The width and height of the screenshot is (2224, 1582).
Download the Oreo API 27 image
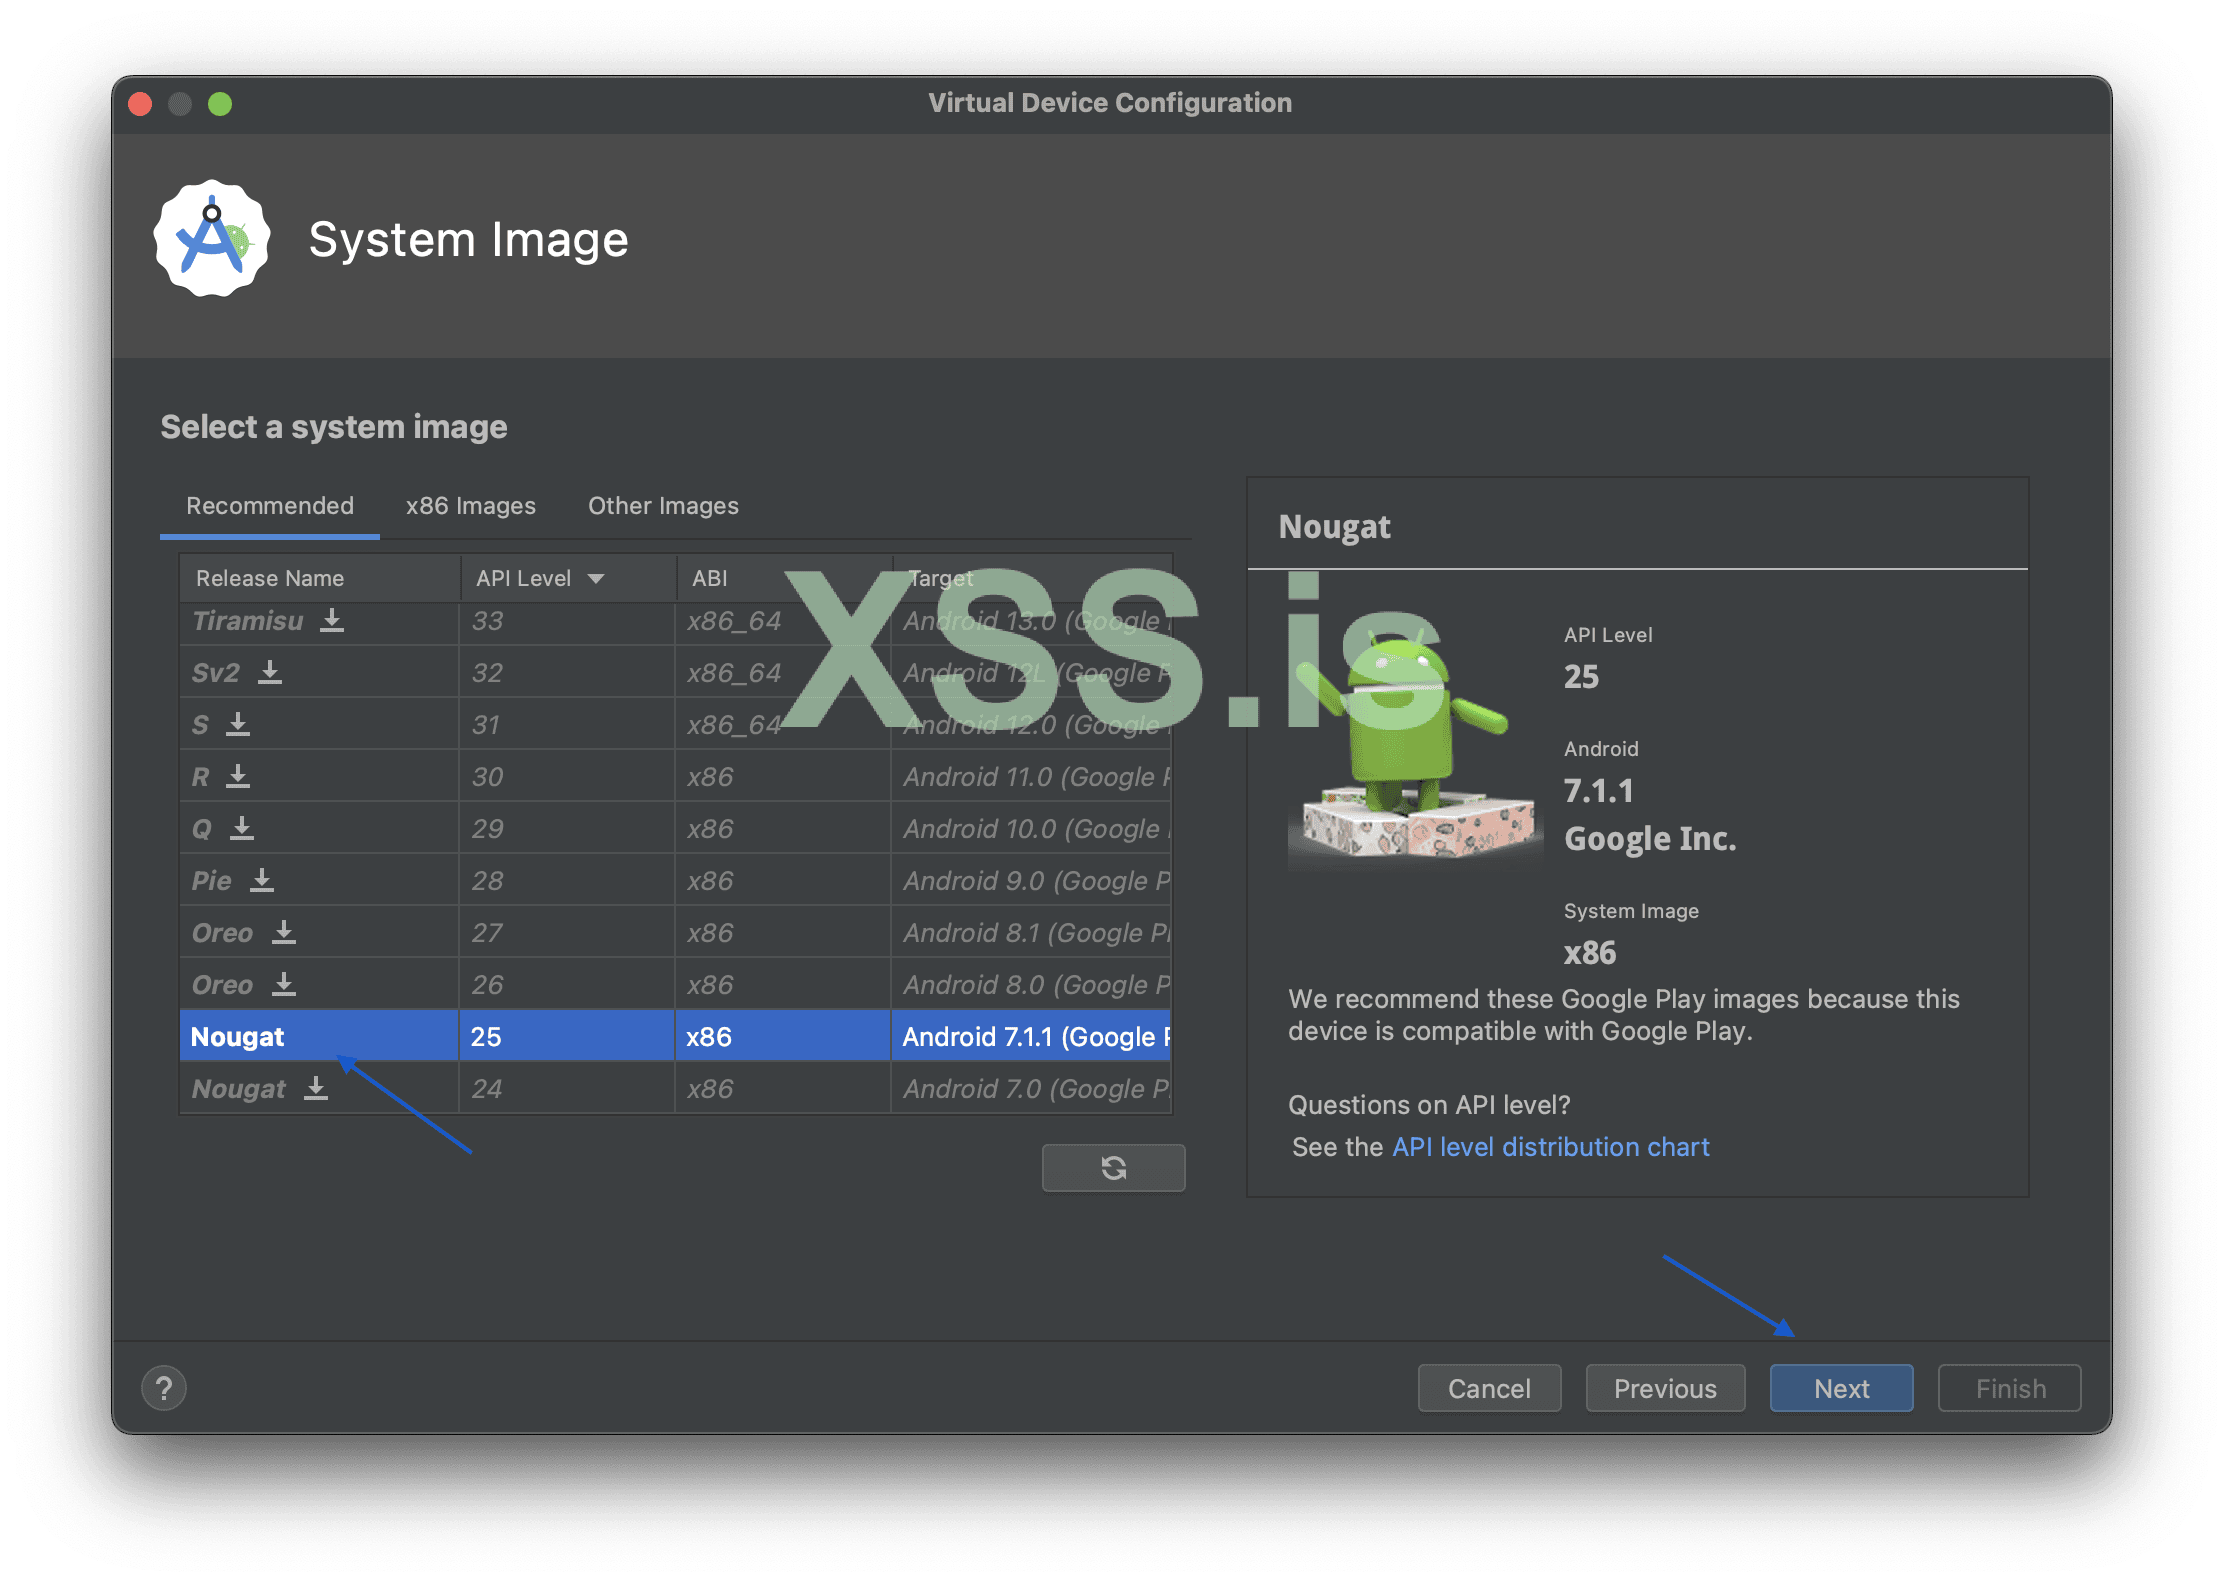(x=284, y=933)
